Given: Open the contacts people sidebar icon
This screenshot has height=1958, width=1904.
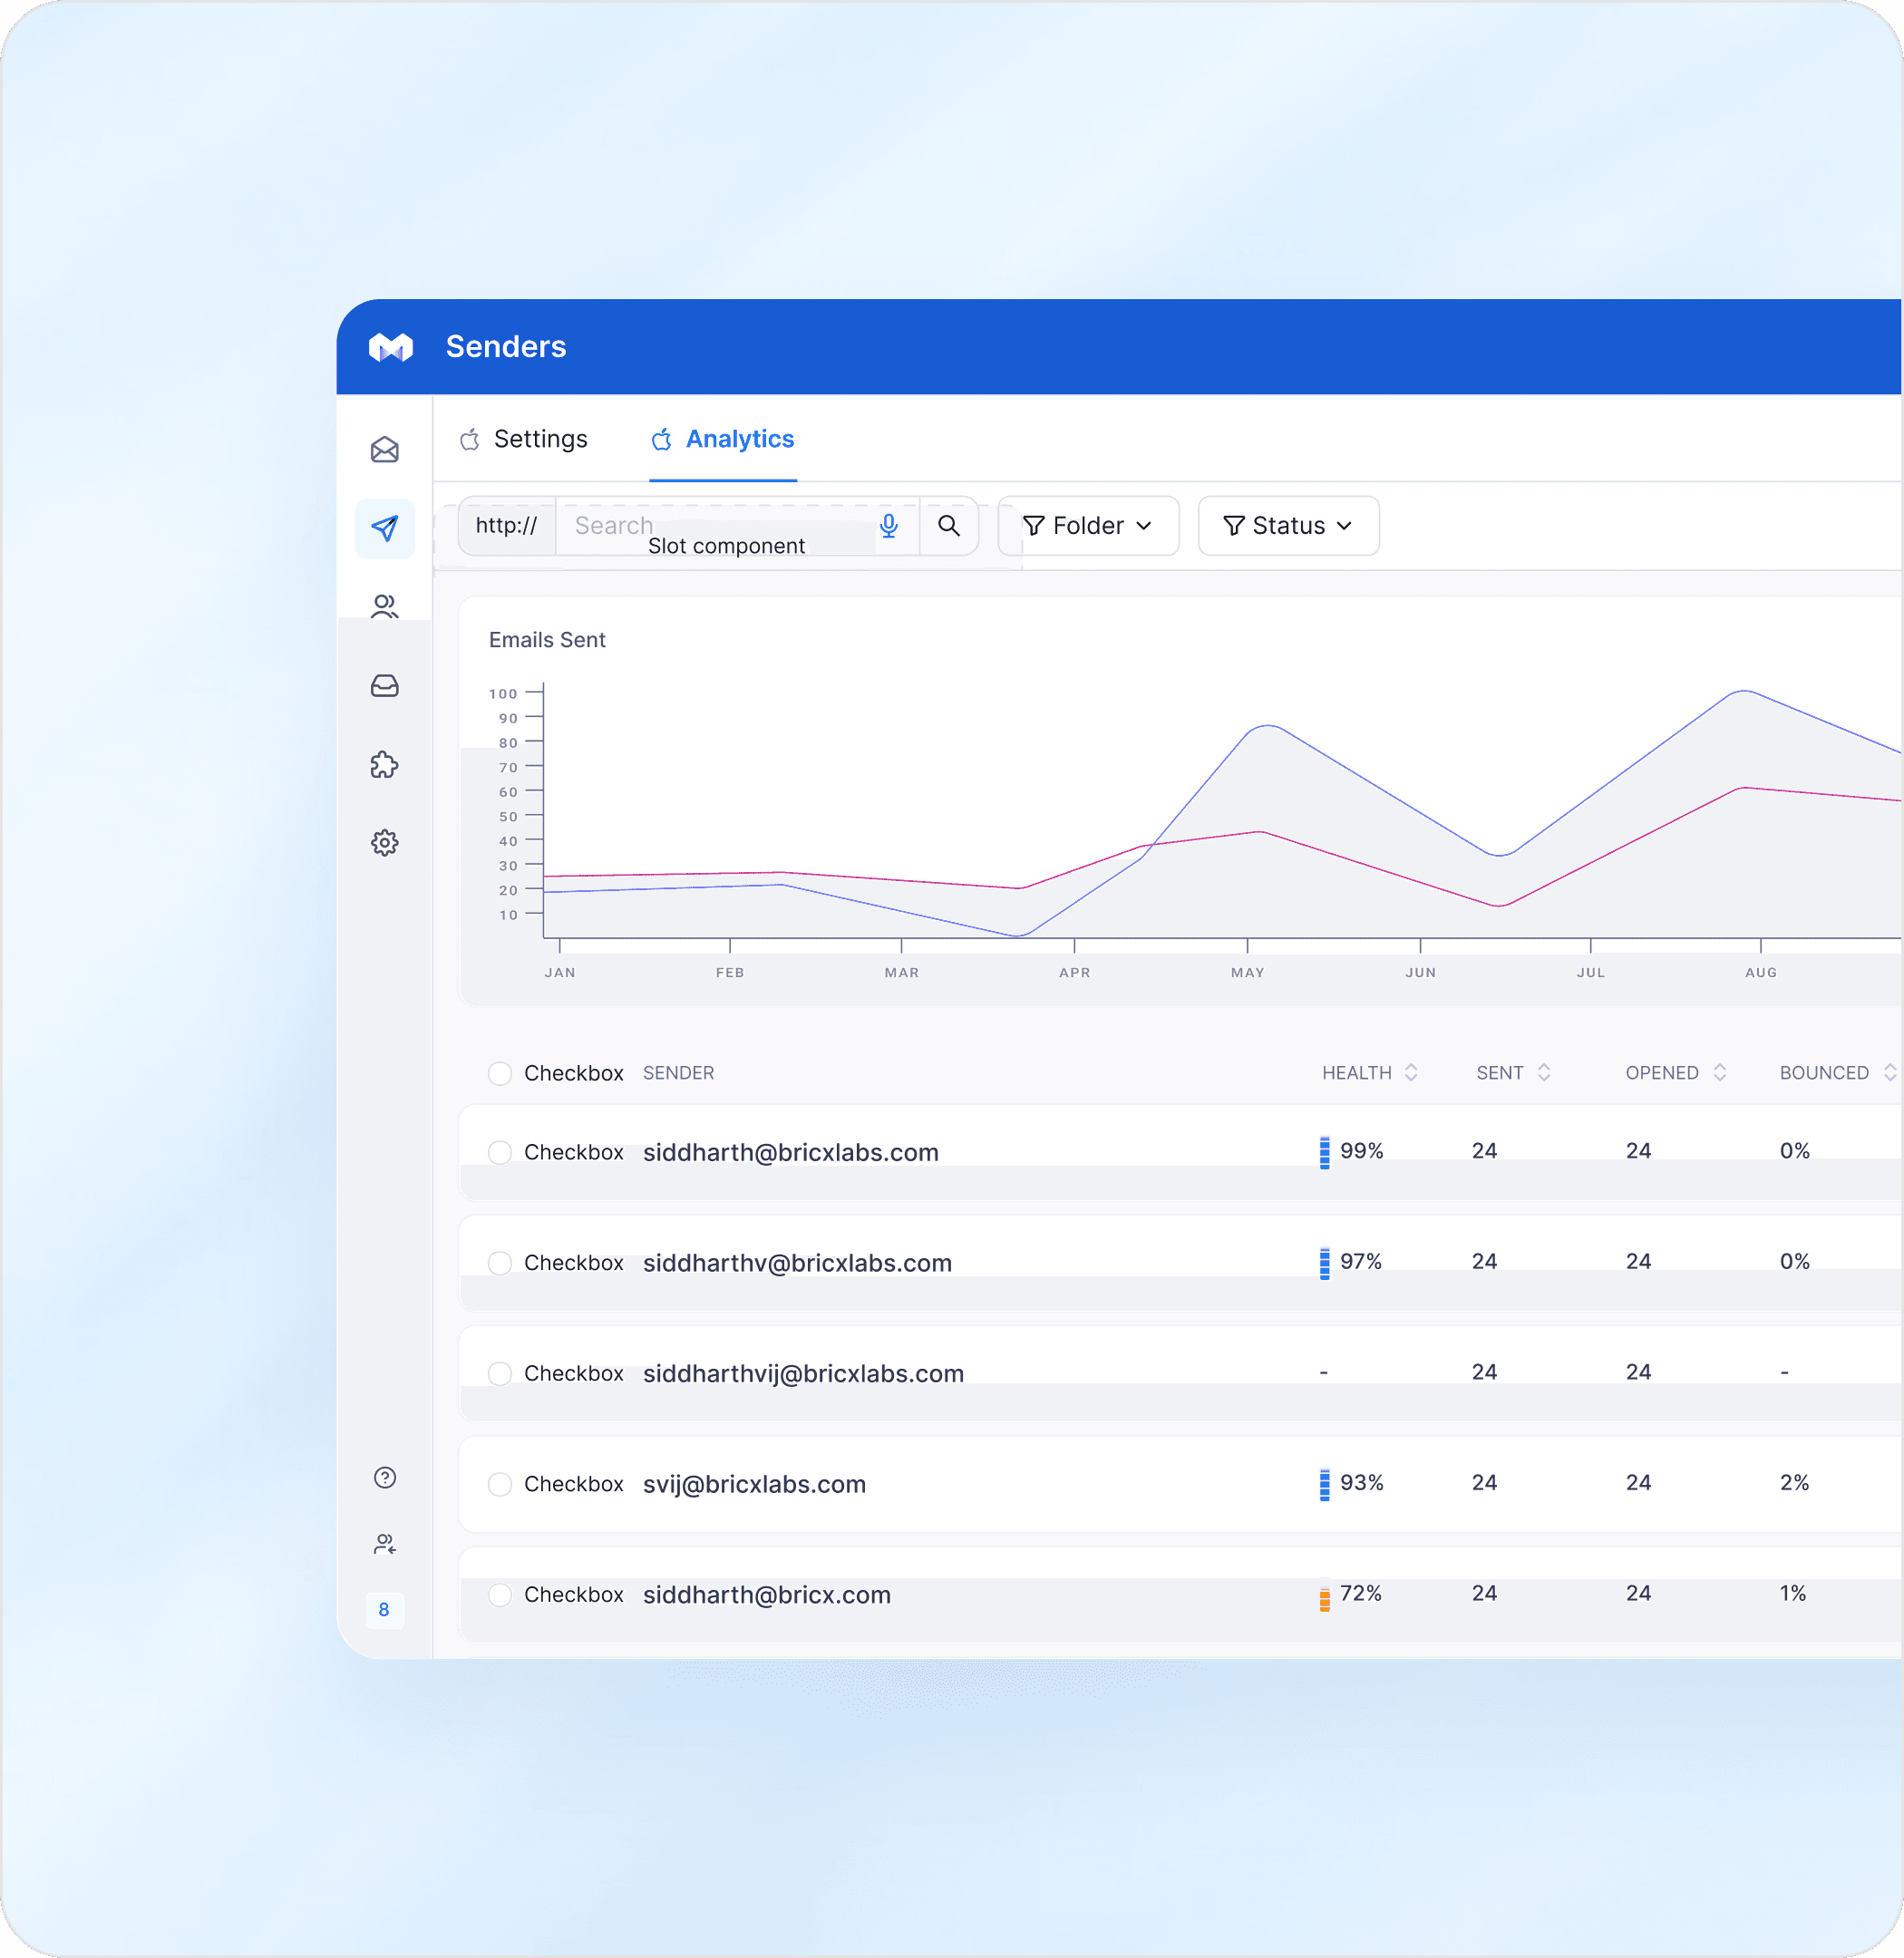Looking at the screenshot, I should (x=385, y=606).
